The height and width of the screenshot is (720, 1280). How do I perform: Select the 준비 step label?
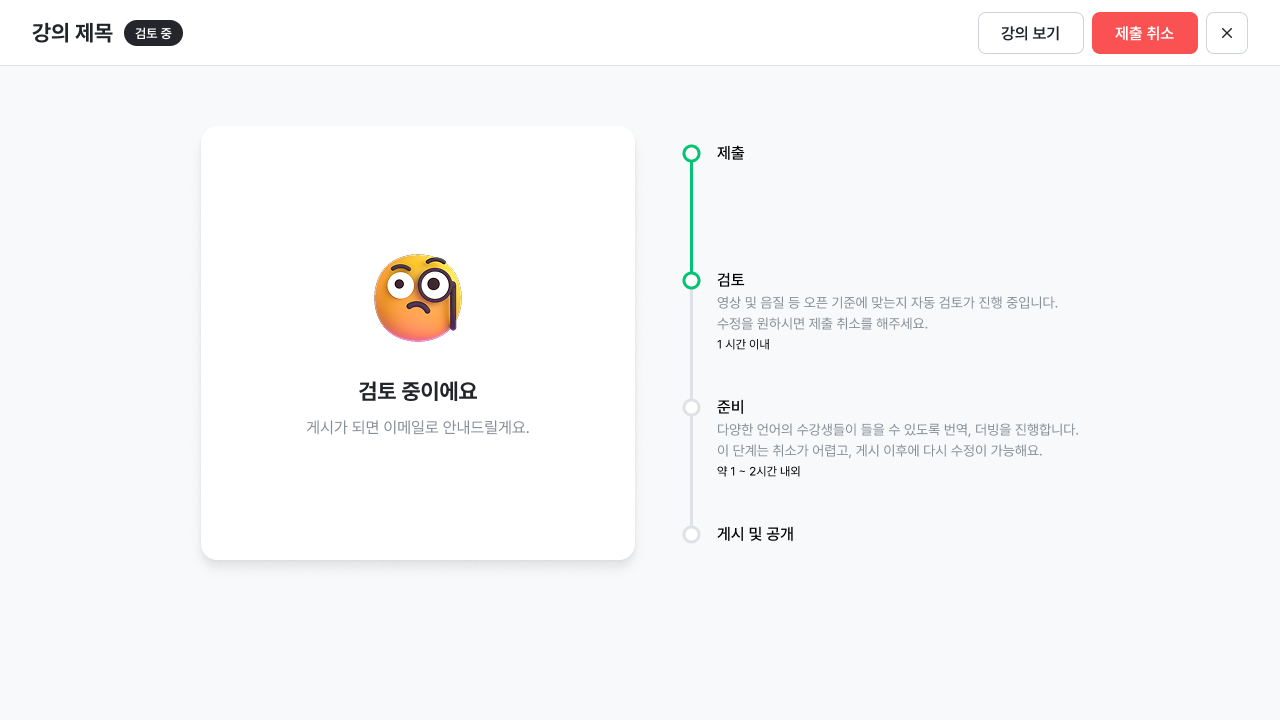pyautogui.click(x=730, y=407)
